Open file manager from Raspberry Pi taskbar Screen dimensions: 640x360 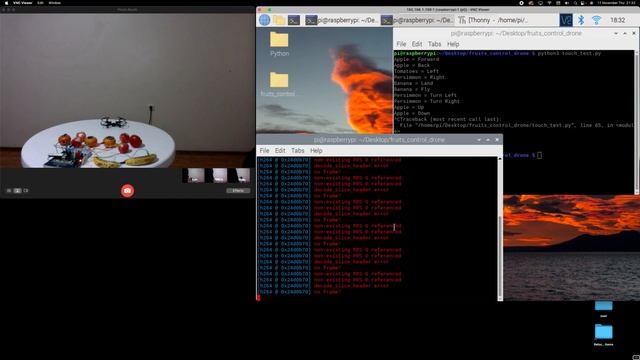click(x=279, y=20)
